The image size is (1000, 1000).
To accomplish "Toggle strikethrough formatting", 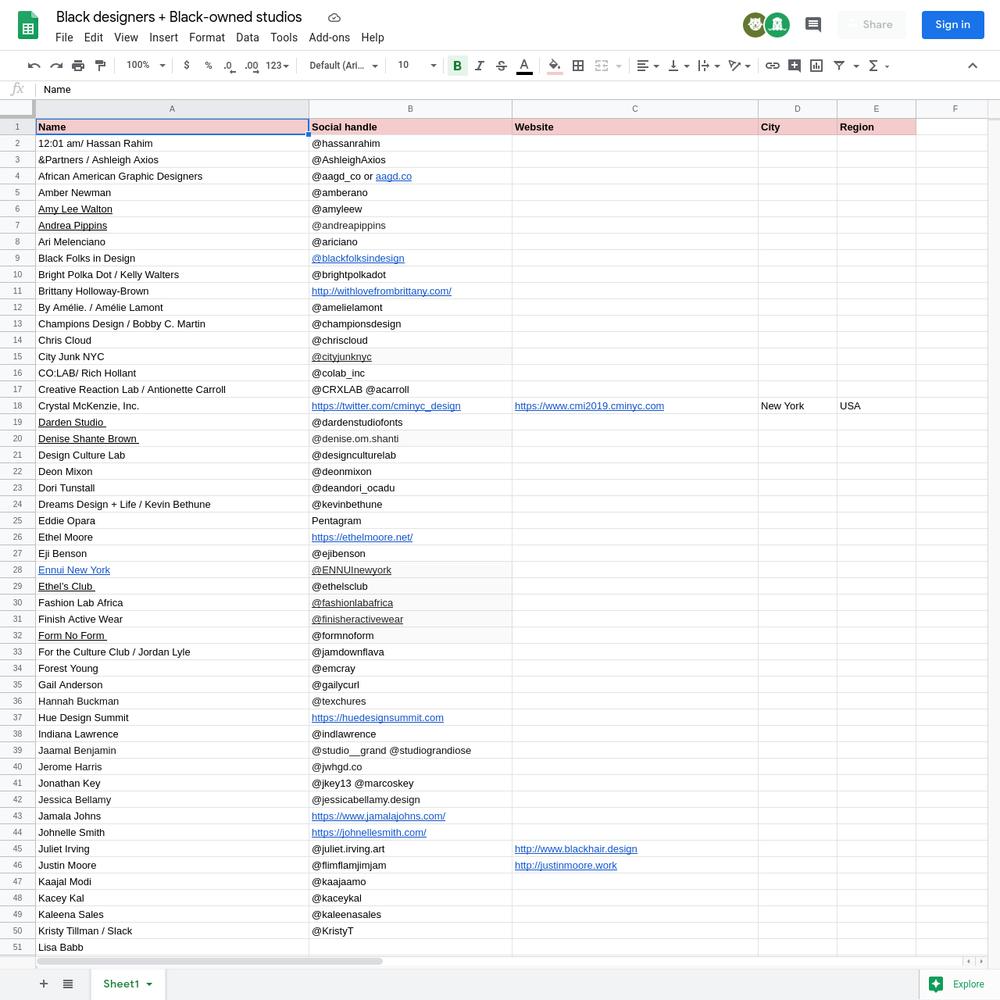I will coord(501,66).
